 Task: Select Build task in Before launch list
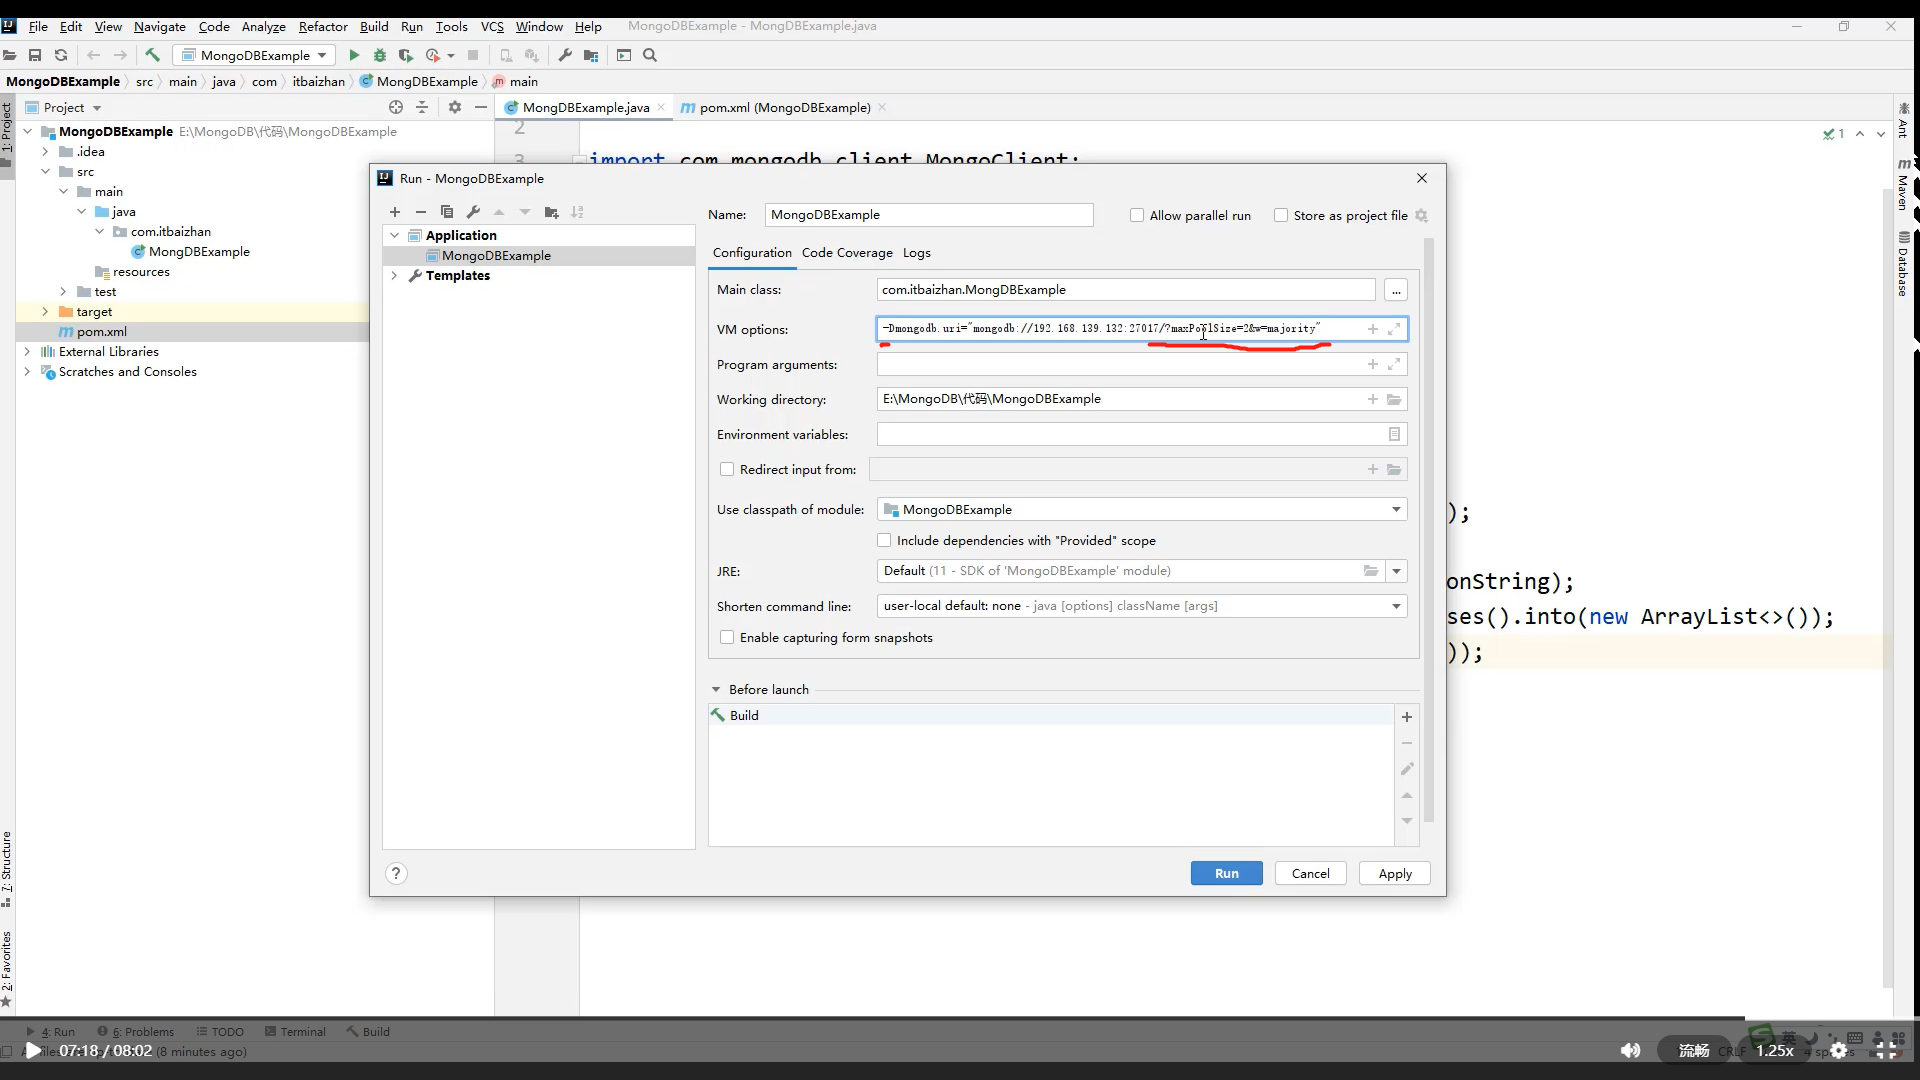(x=1051, y=715)
